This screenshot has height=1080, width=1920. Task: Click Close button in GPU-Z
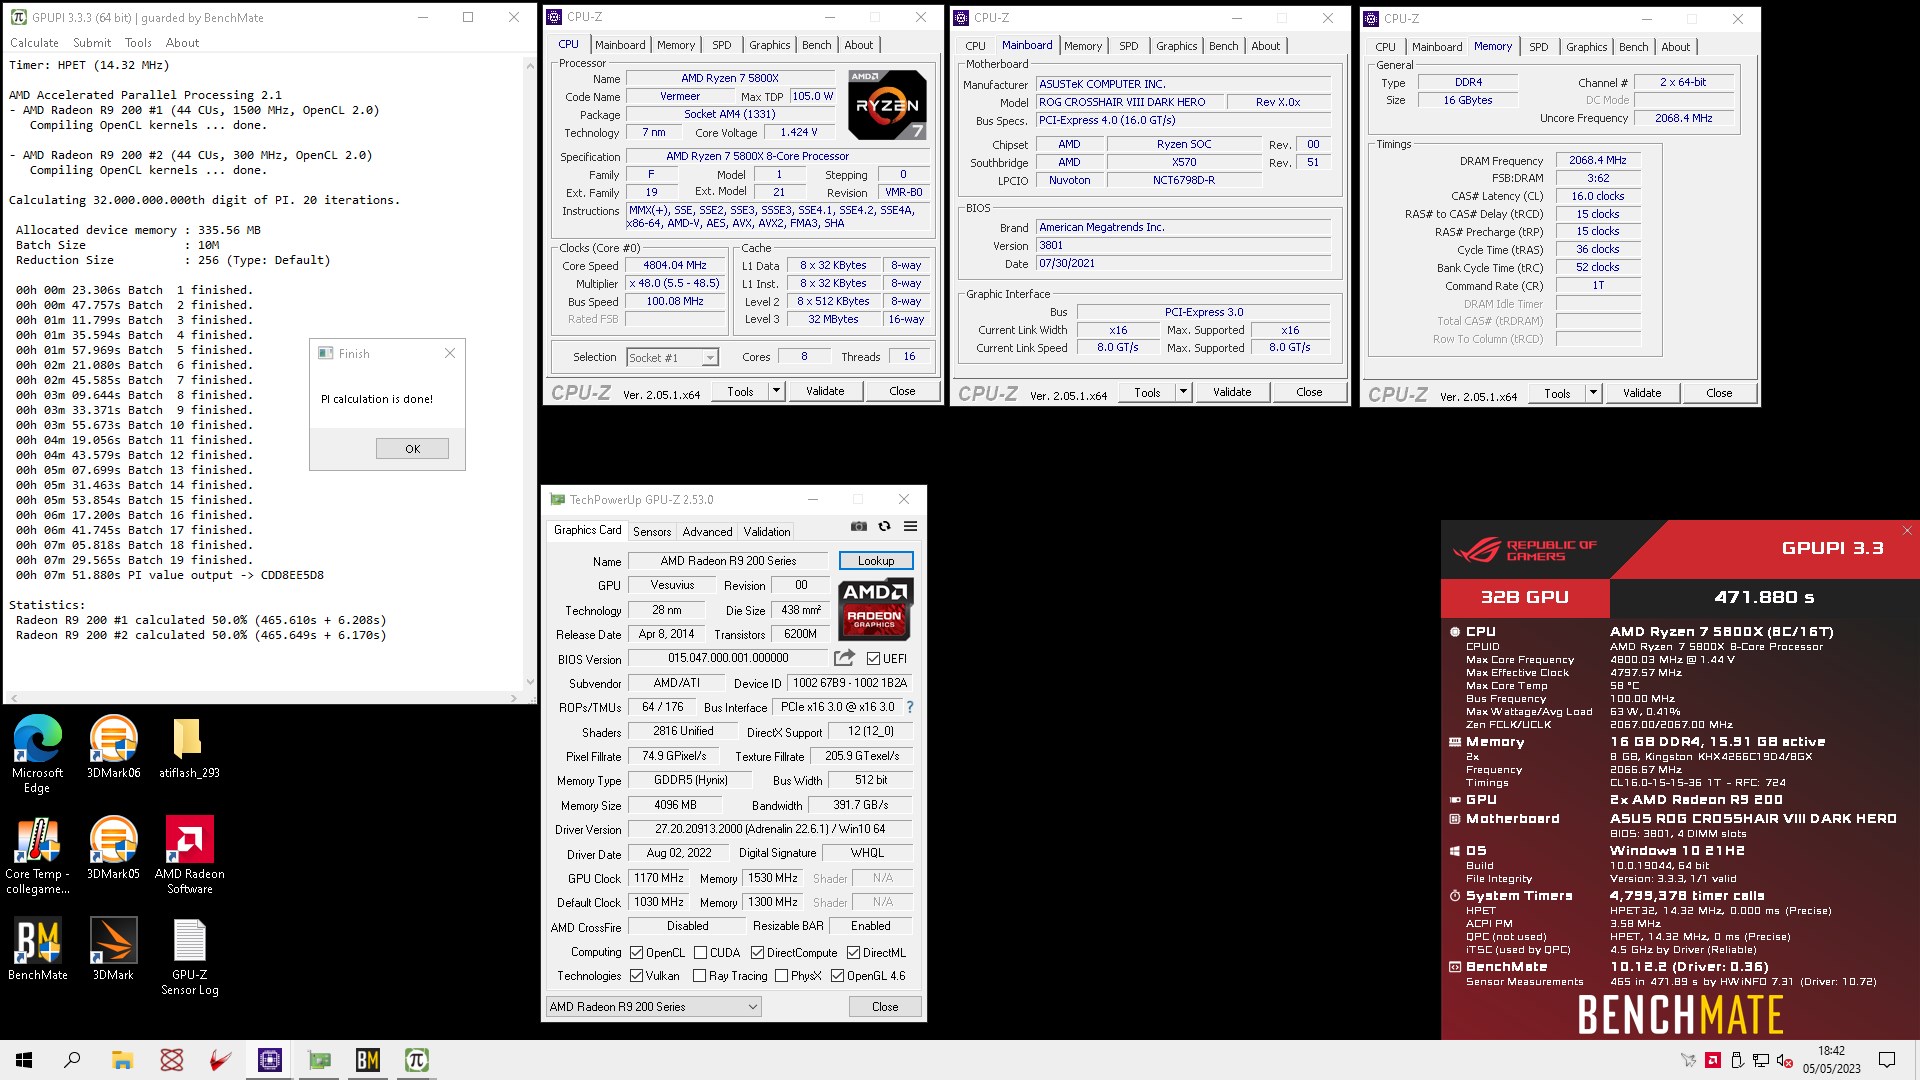tap(884, 1007)
